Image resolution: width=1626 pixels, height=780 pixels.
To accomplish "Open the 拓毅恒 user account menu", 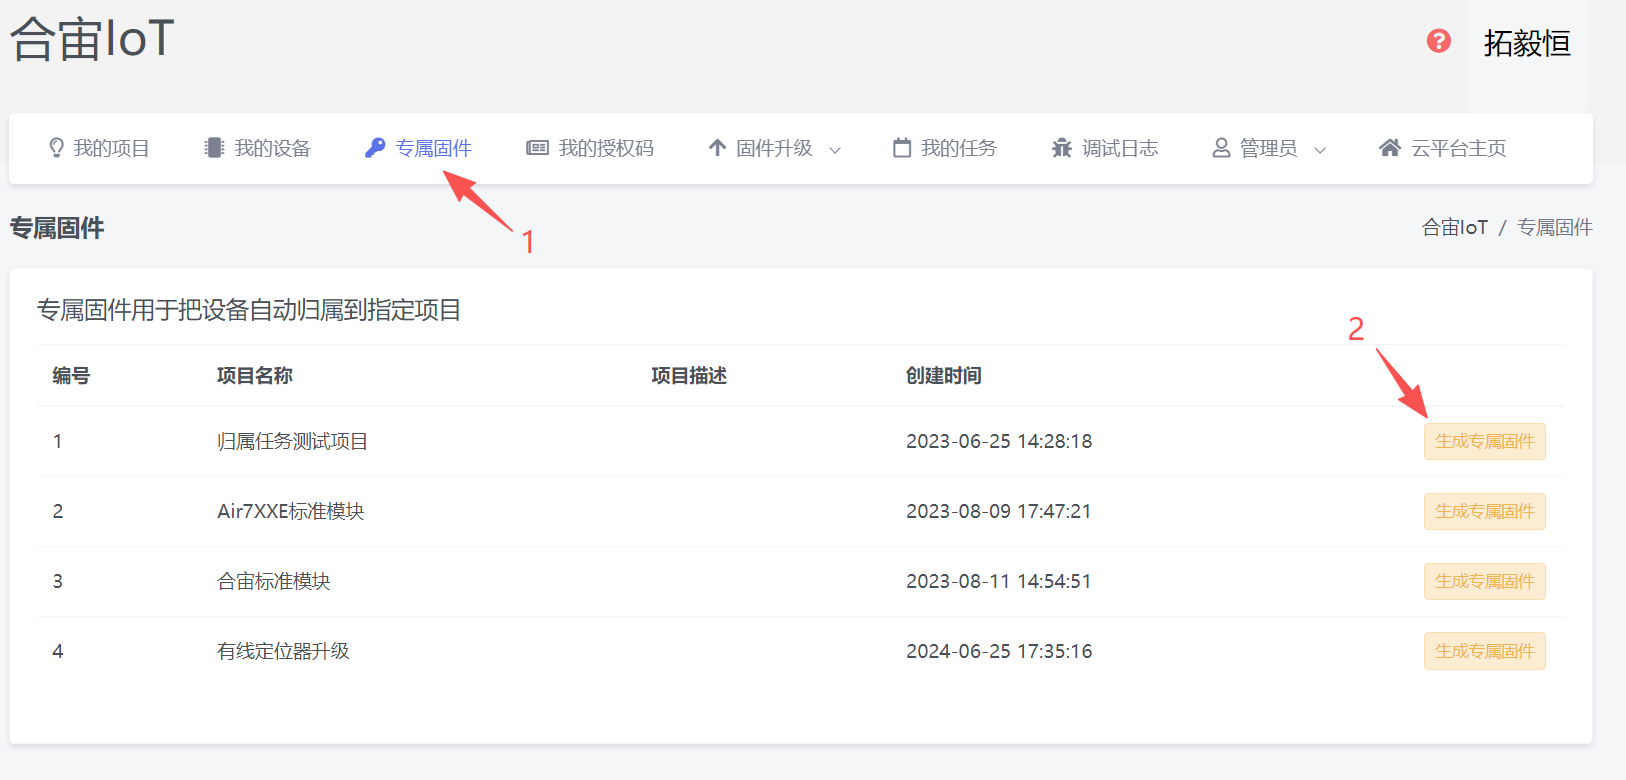I will pos(1526,44).
